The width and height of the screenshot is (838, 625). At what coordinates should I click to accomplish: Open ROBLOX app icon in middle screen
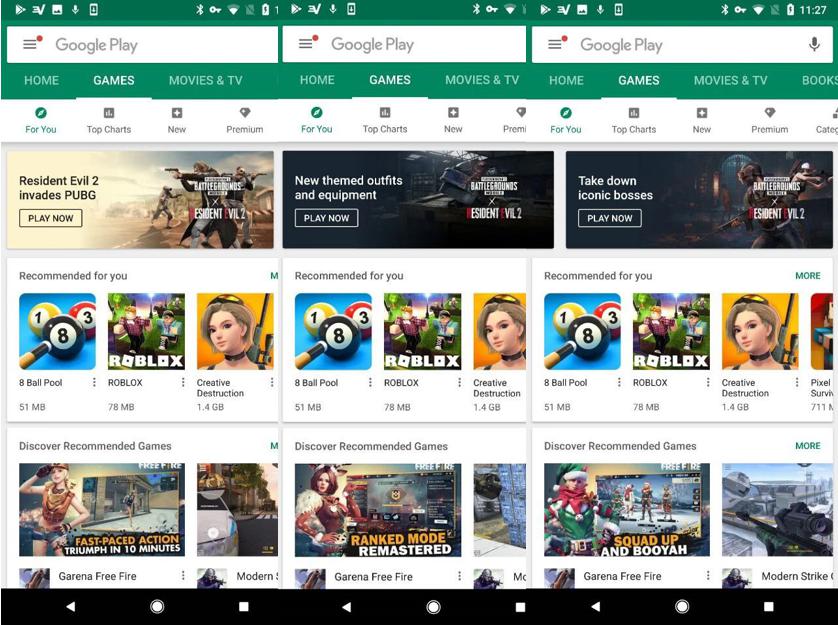click(x=423, y=331)
